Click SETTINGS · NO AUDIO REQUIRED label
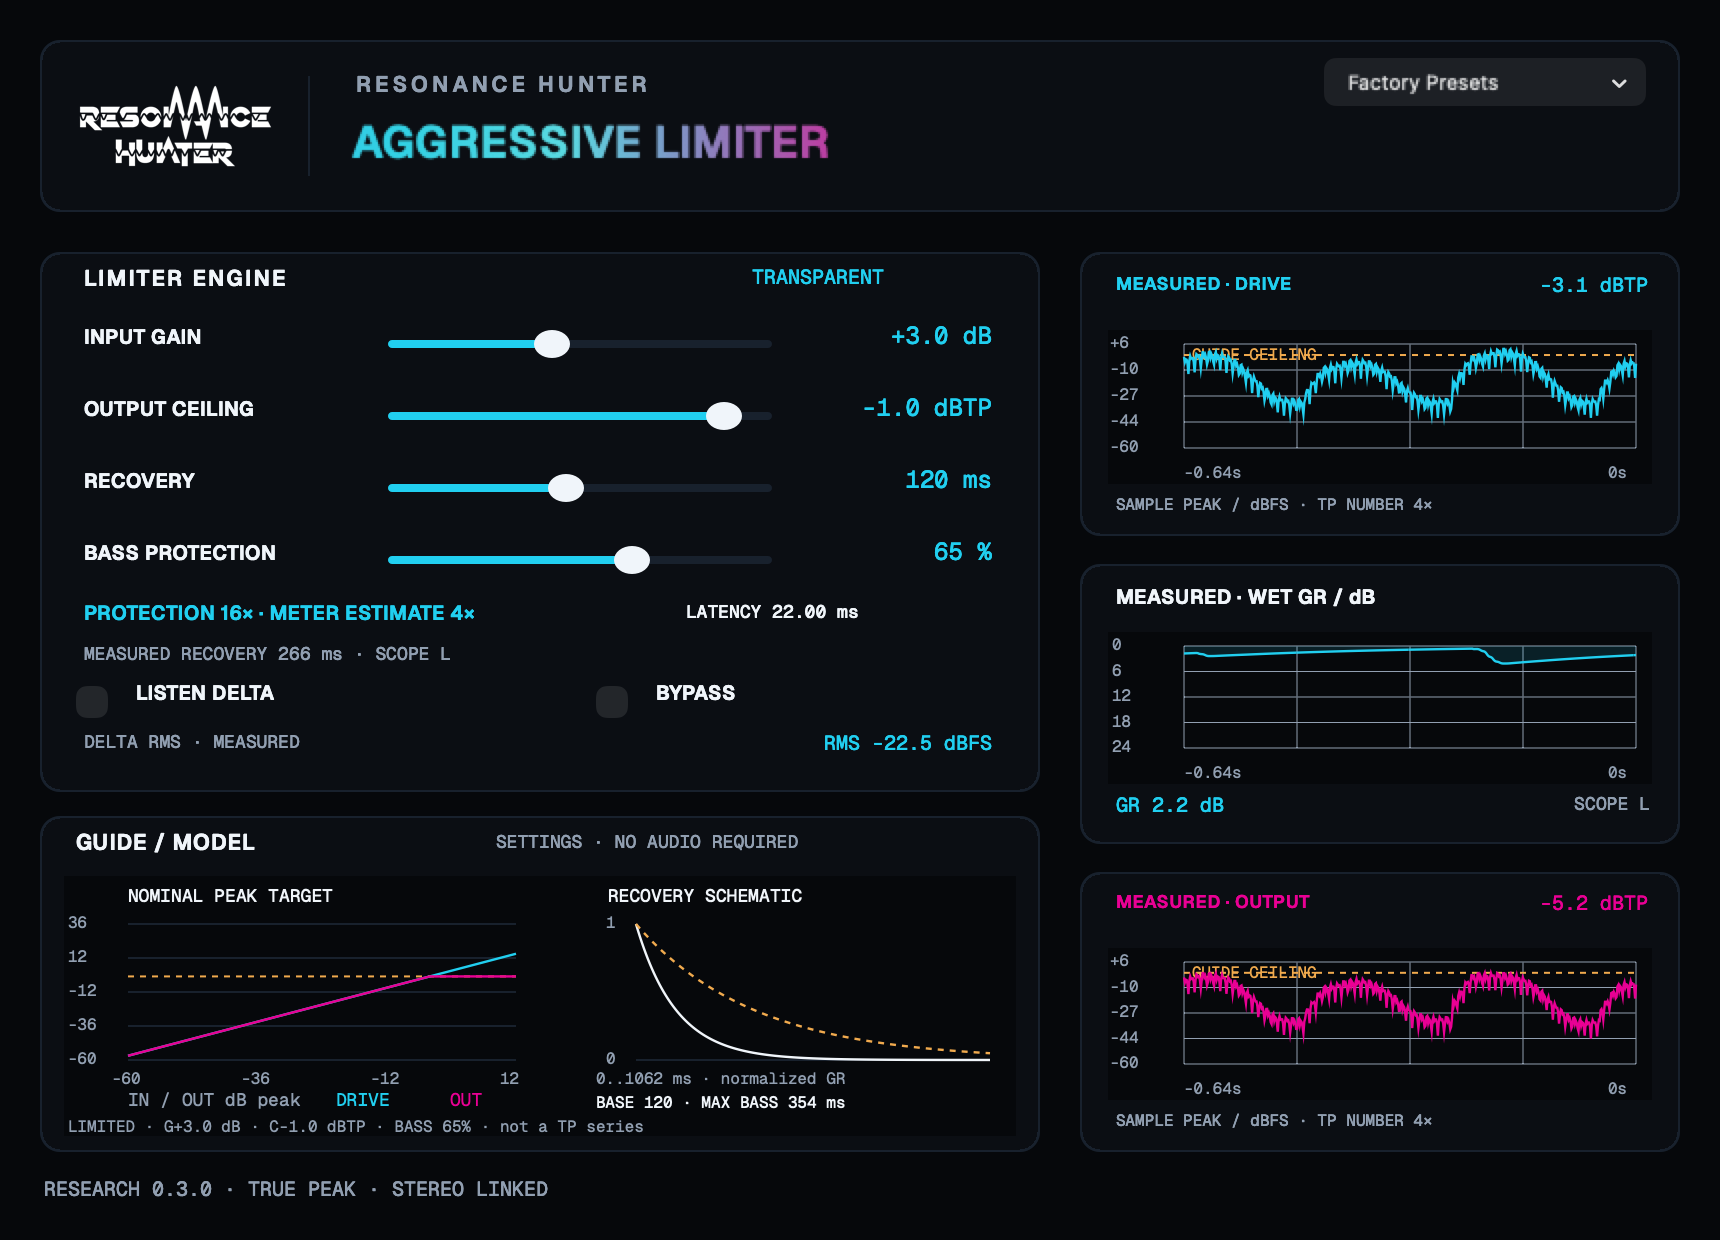 [647, 842]
